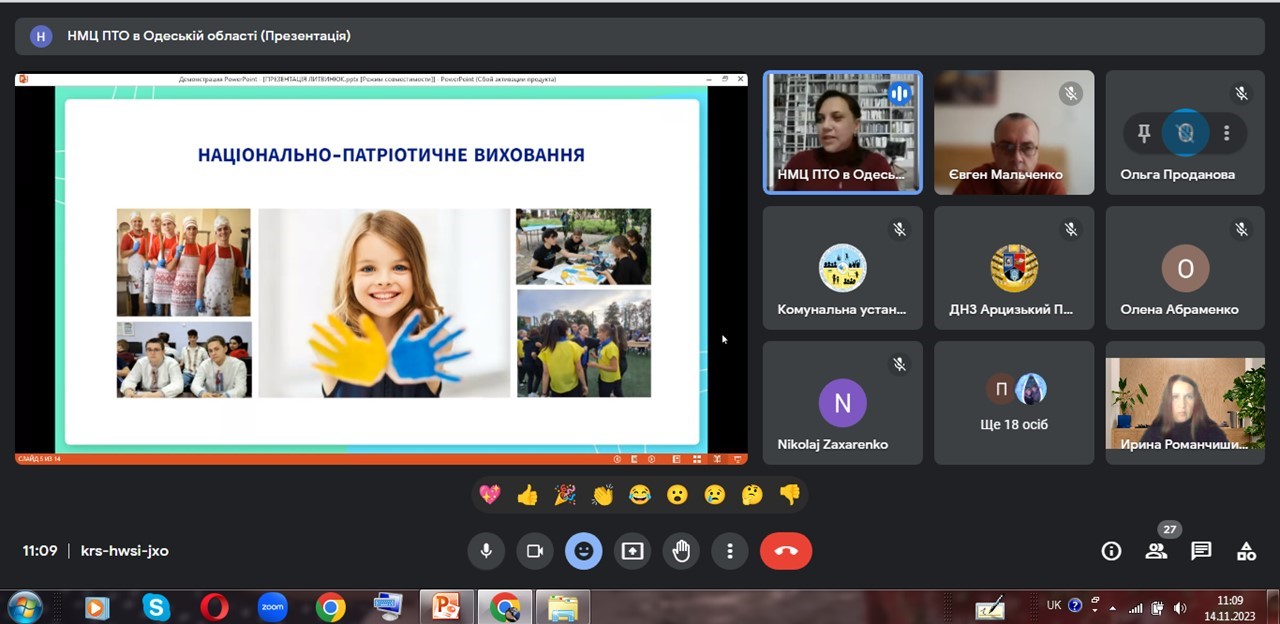Show the participants list panel
Screen dimensions: 1280x624
(1156, 551)
